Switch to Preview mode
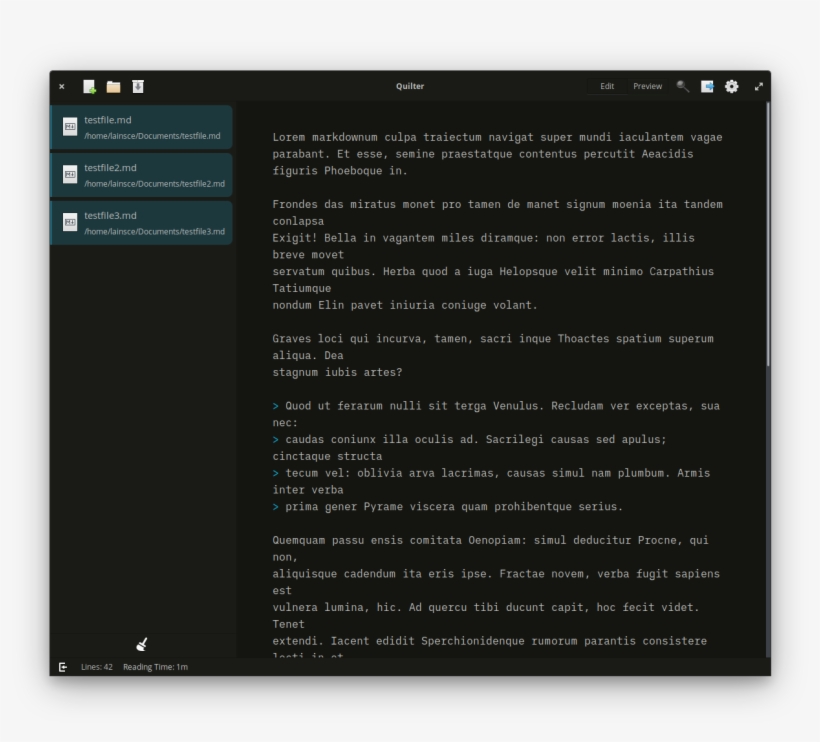The image size is (820, 742). tap(647, 87)
